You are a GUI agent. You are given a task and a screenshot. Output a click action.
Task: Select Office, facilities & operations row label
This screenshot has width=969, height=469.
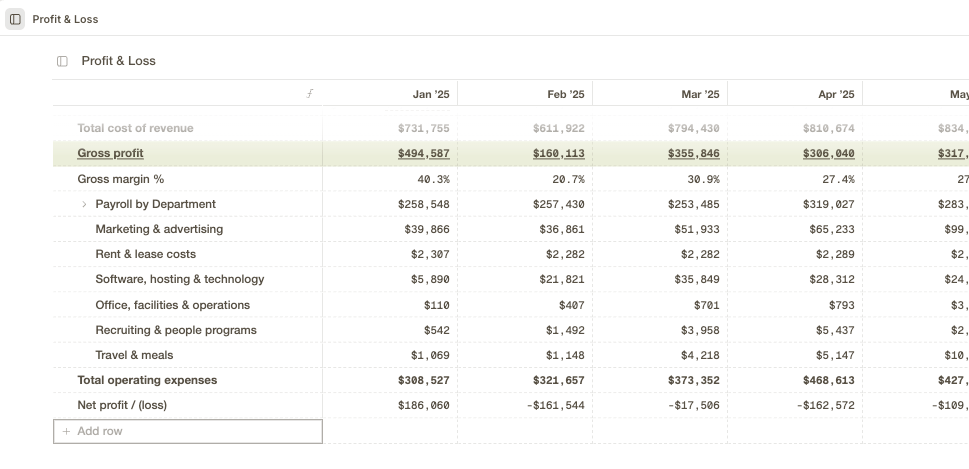(172, 305)
